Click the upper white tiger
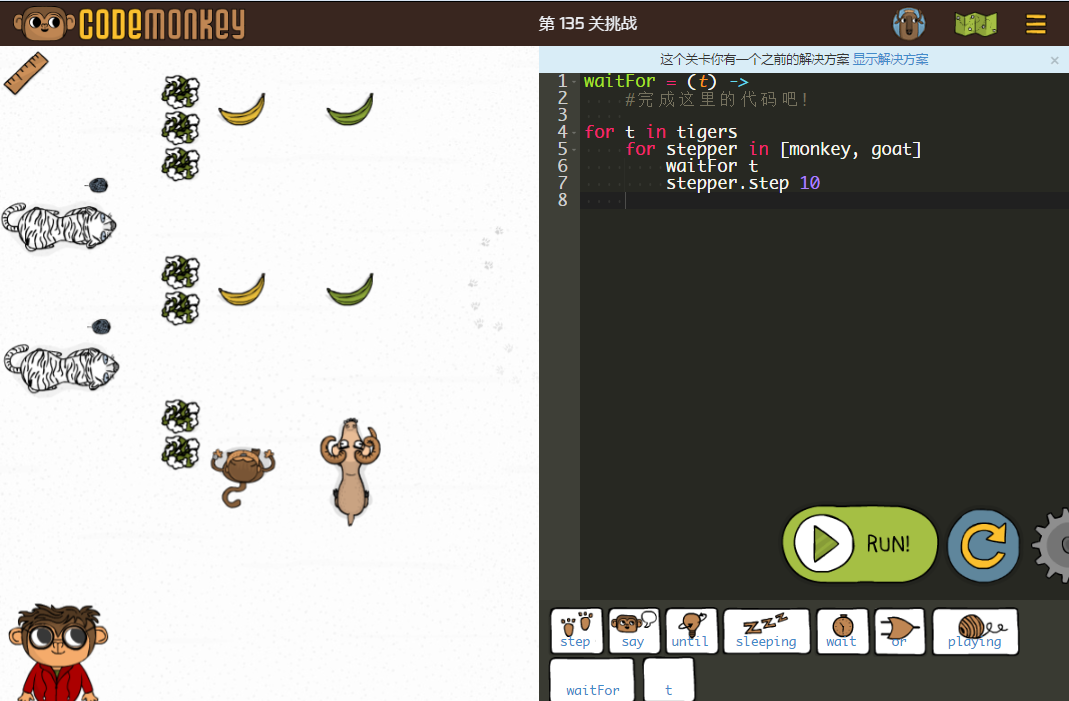 pos(59,226)
